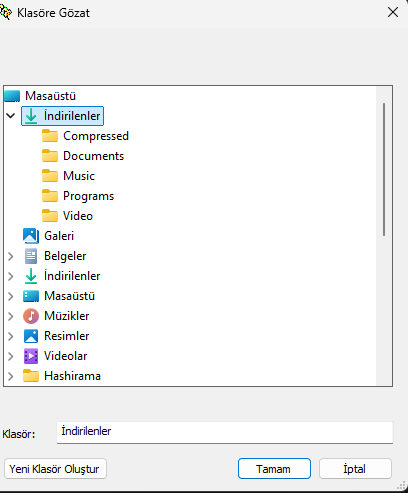This screenshot has width=408, height=493.
Task: Click the Belgeler document icon
Action: pos(31,256)
